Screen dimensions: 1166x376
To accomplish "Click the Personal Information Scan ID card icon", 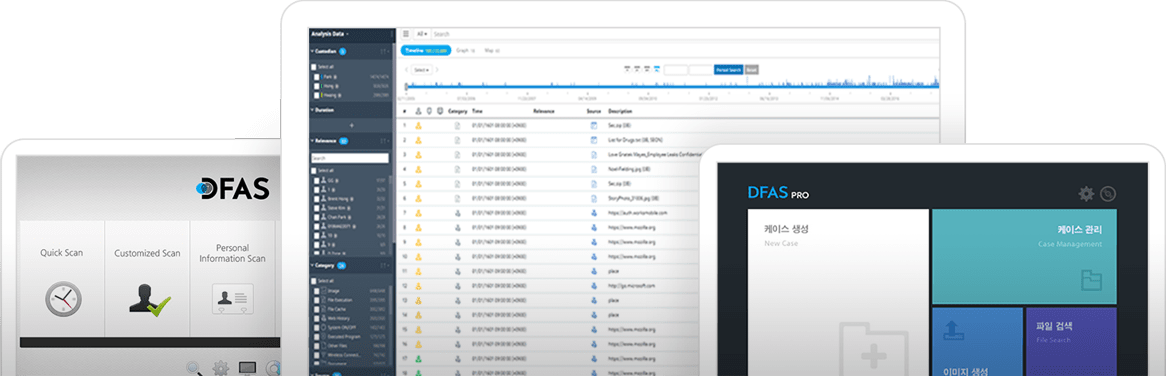I will [233, 299].
